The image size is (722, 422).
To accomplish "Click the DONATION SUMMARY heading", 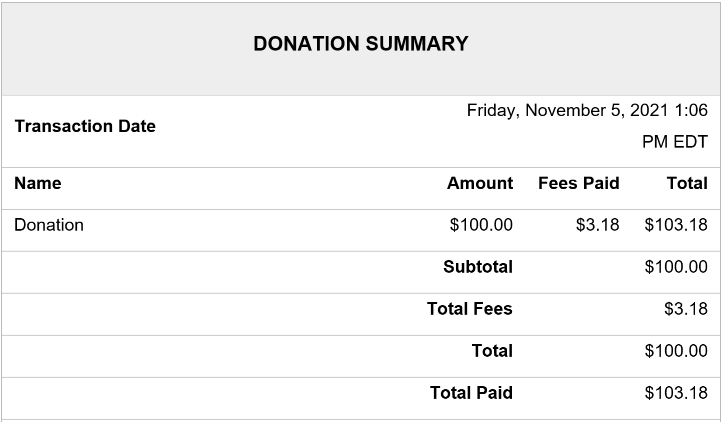I will point(360,44).
